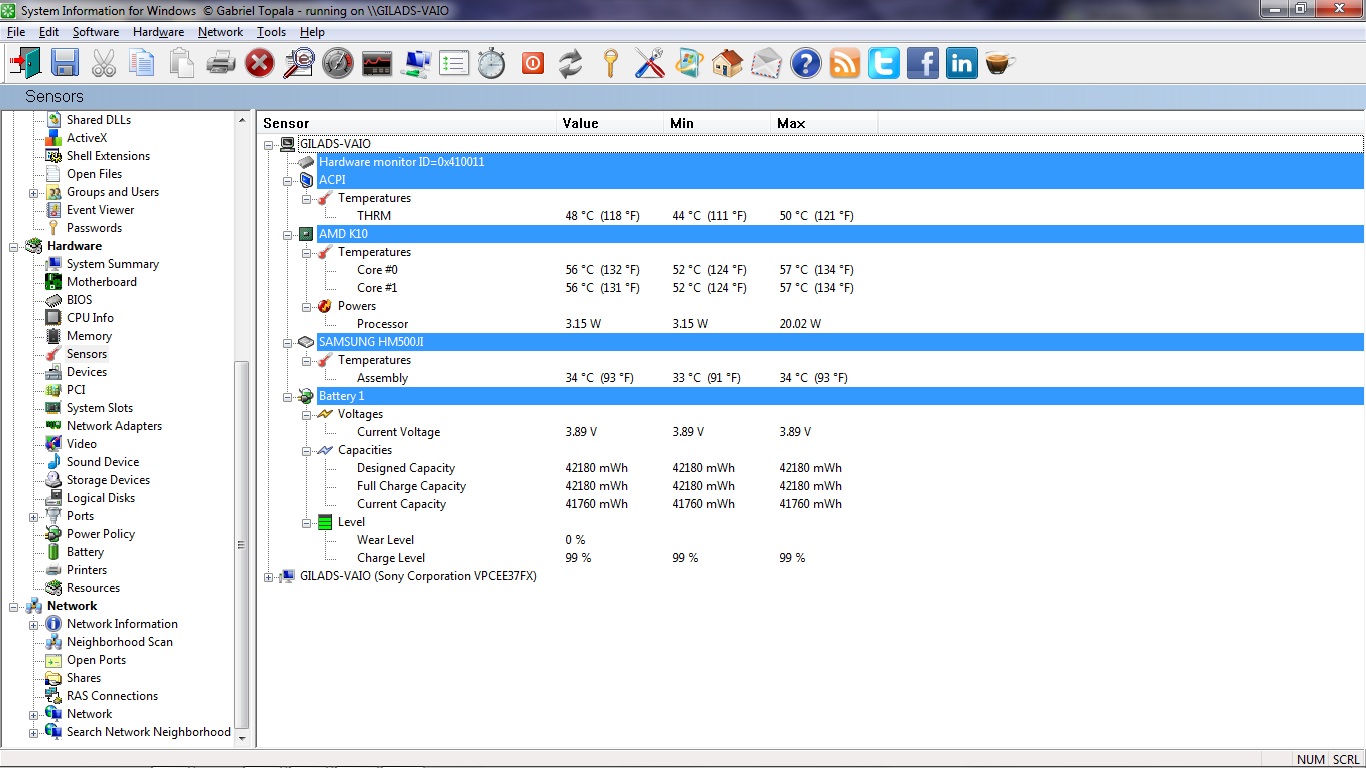The image size is (1366, 768).
Task: Click the blue question mark help icon
Action: coord(805,64)
